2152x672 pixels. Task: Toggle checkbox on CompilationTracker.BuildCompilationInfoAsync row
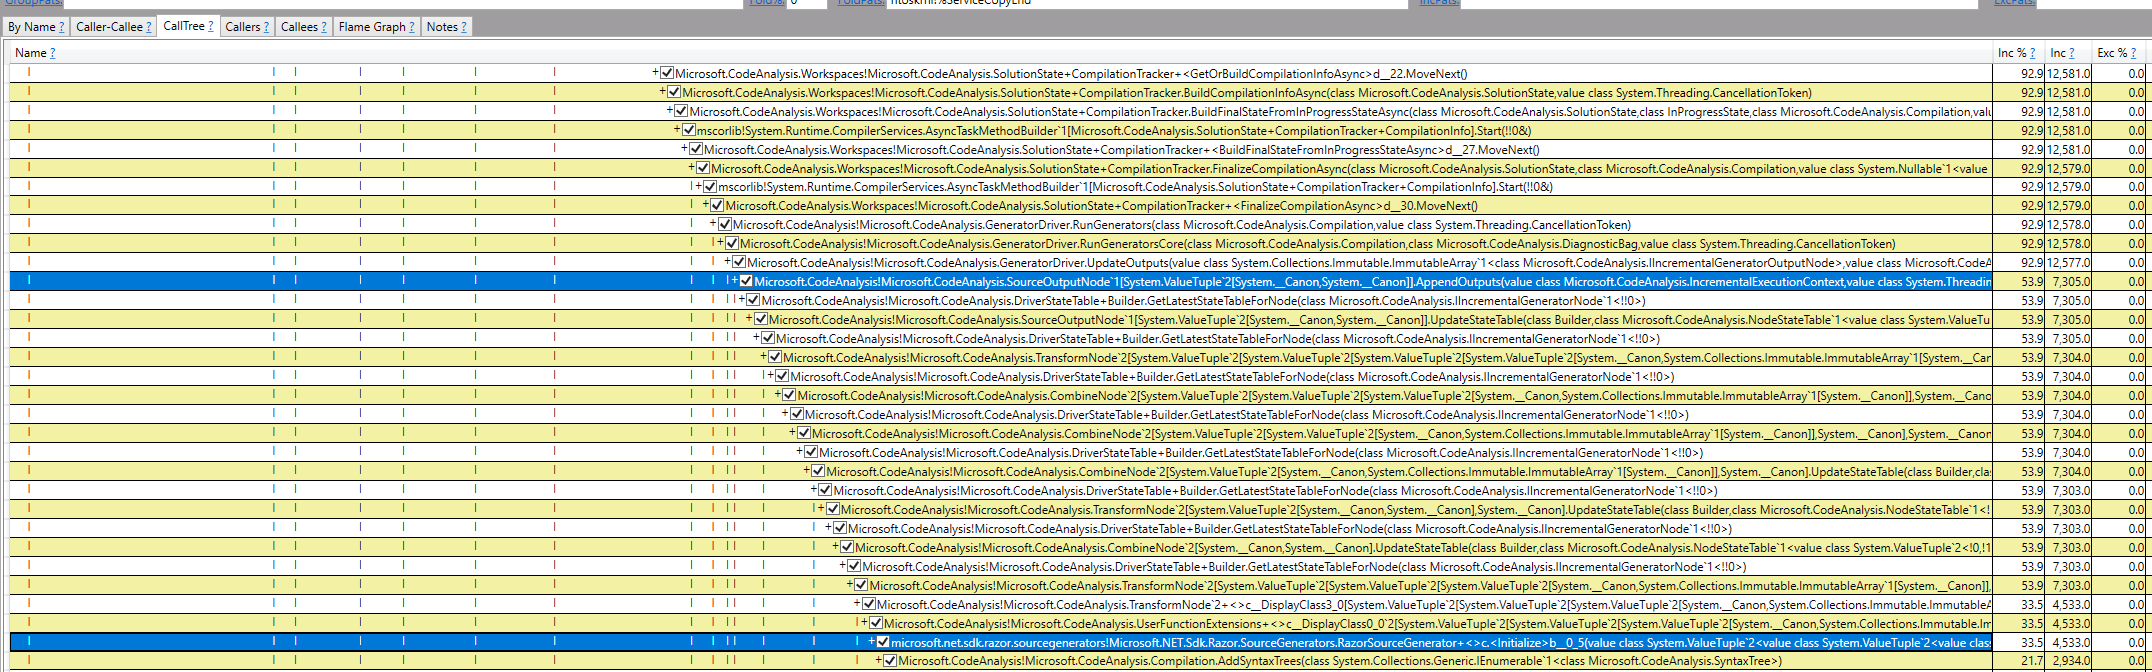[674, 92]
